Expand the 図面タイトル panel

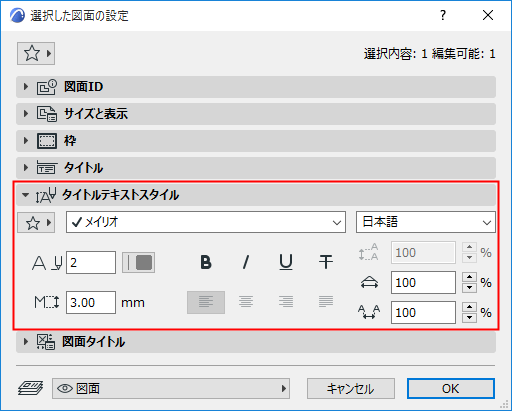coord(256,342)
